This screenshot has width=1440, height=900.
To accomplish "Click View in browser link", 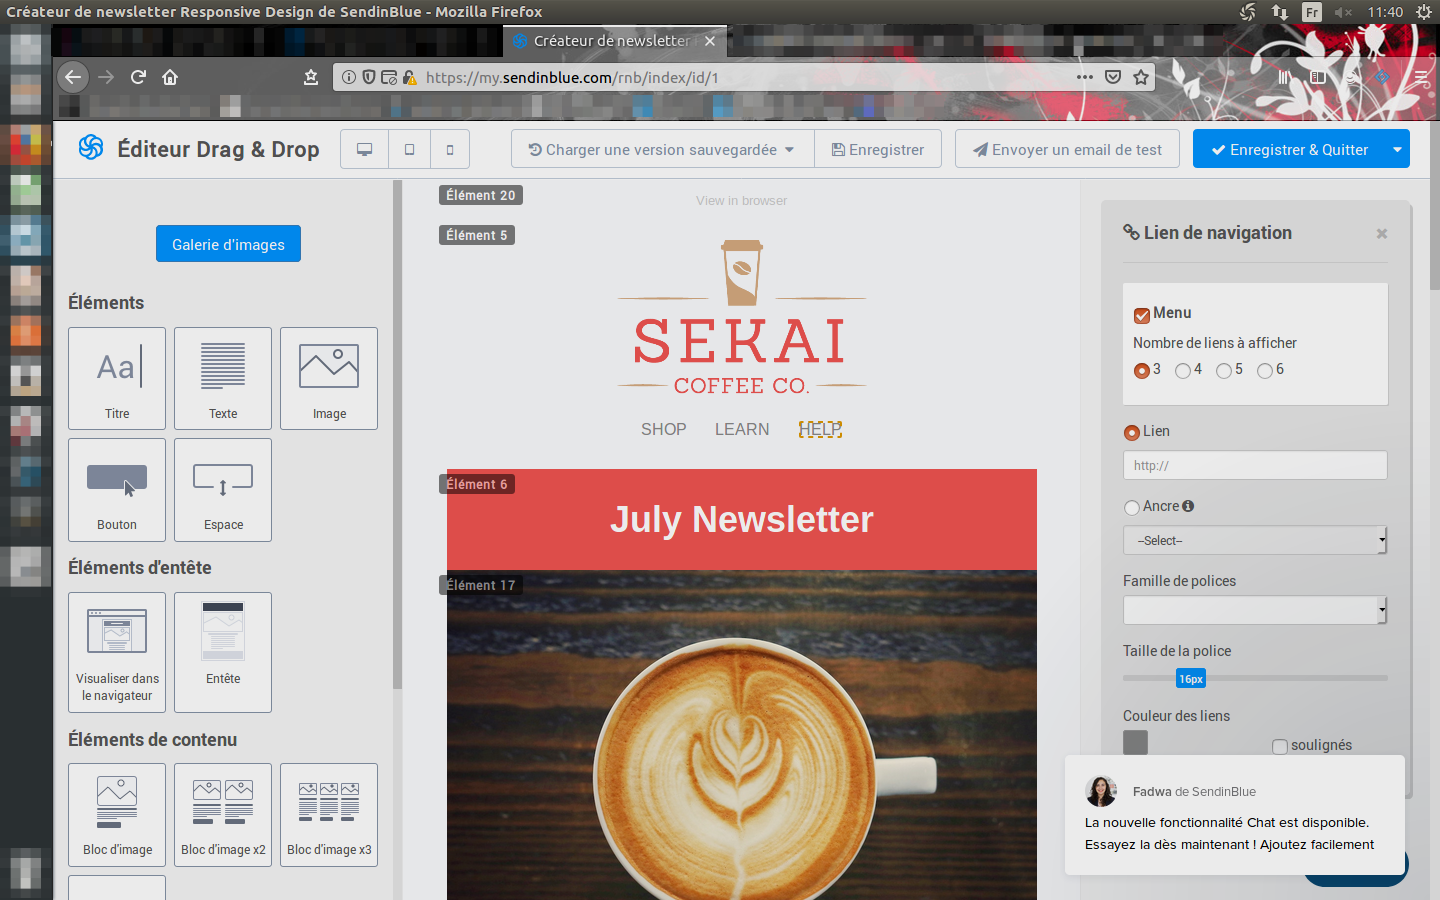I will [x=742, y=201].
